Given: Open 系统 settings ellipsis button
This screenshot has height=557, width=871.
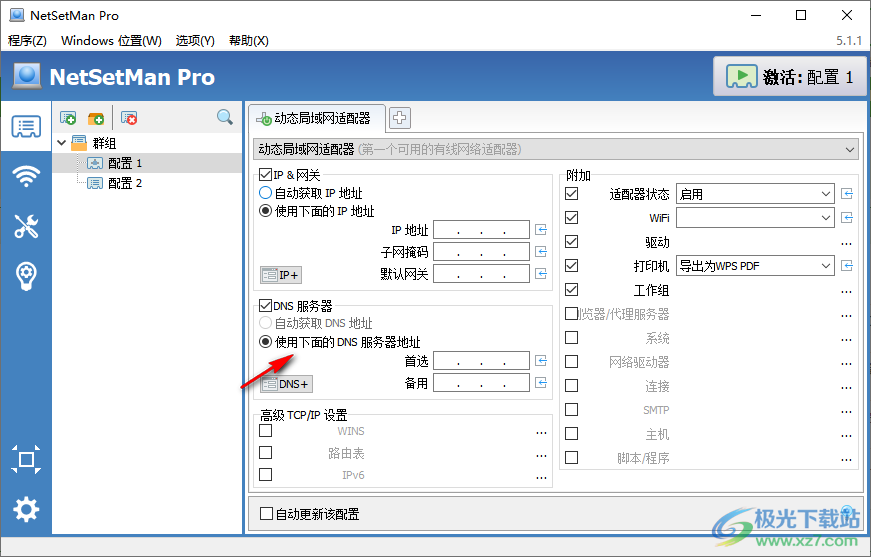Looking at the screenshot, I should tap(846, 339).
